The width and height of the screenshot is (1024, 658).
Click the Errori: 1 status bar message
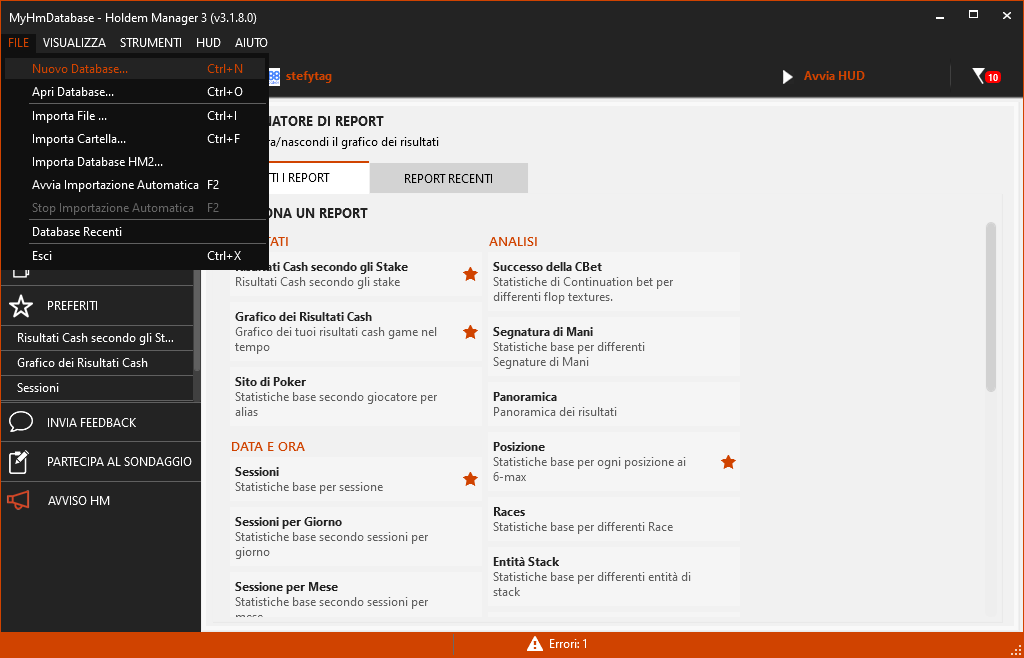coord(568,644)
